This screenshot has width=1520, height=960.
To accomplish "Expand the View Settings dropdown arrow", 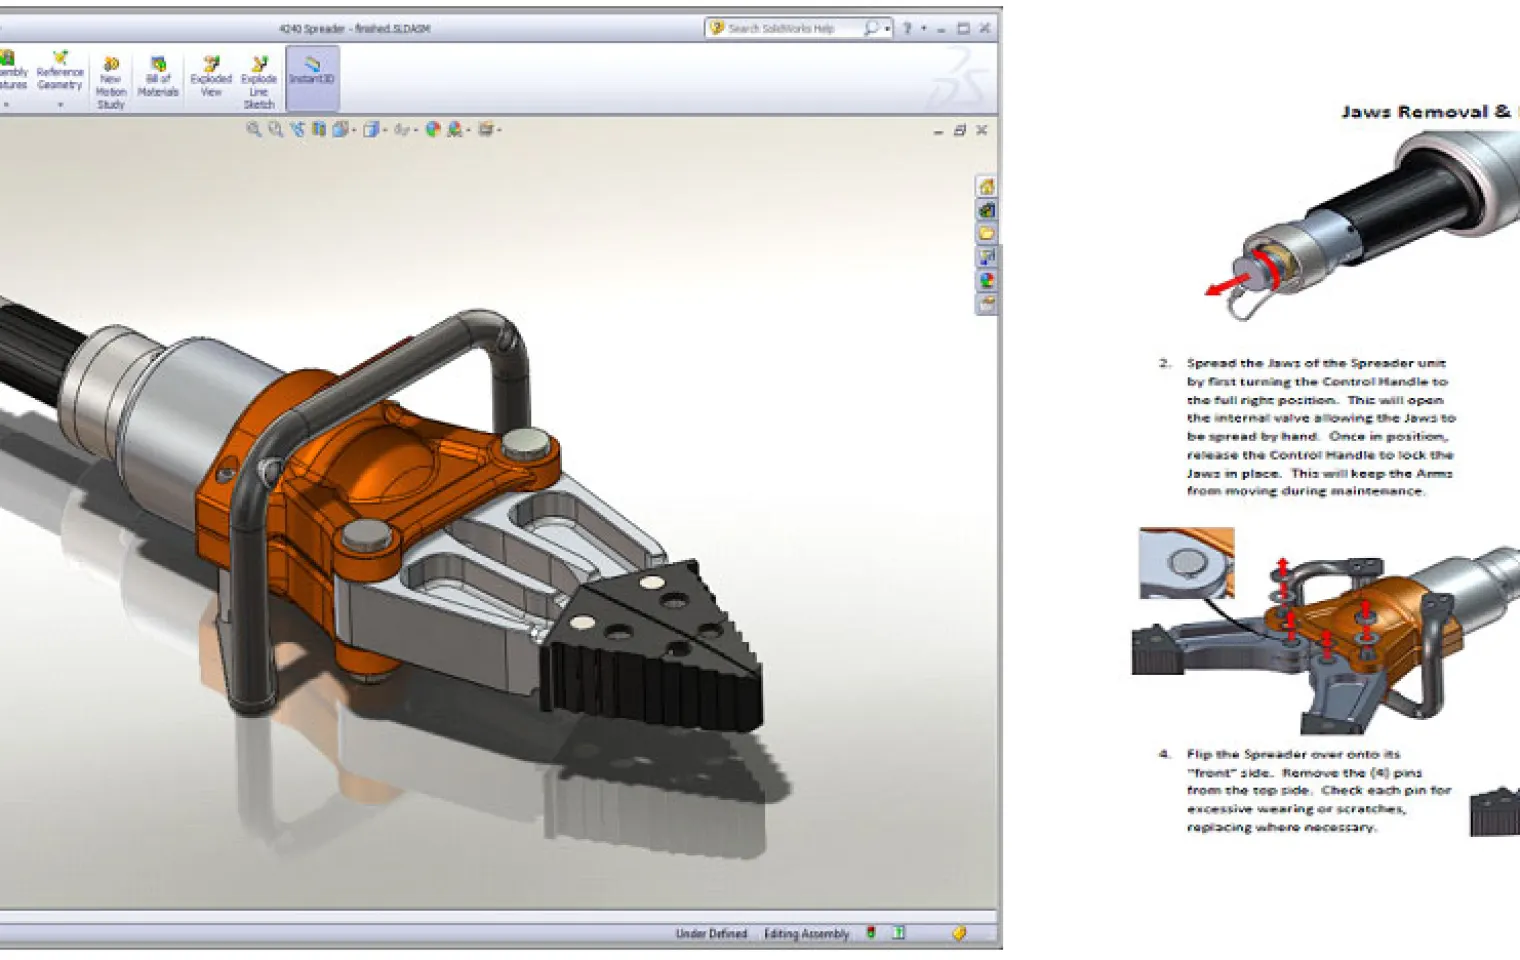I will [499, 130].
